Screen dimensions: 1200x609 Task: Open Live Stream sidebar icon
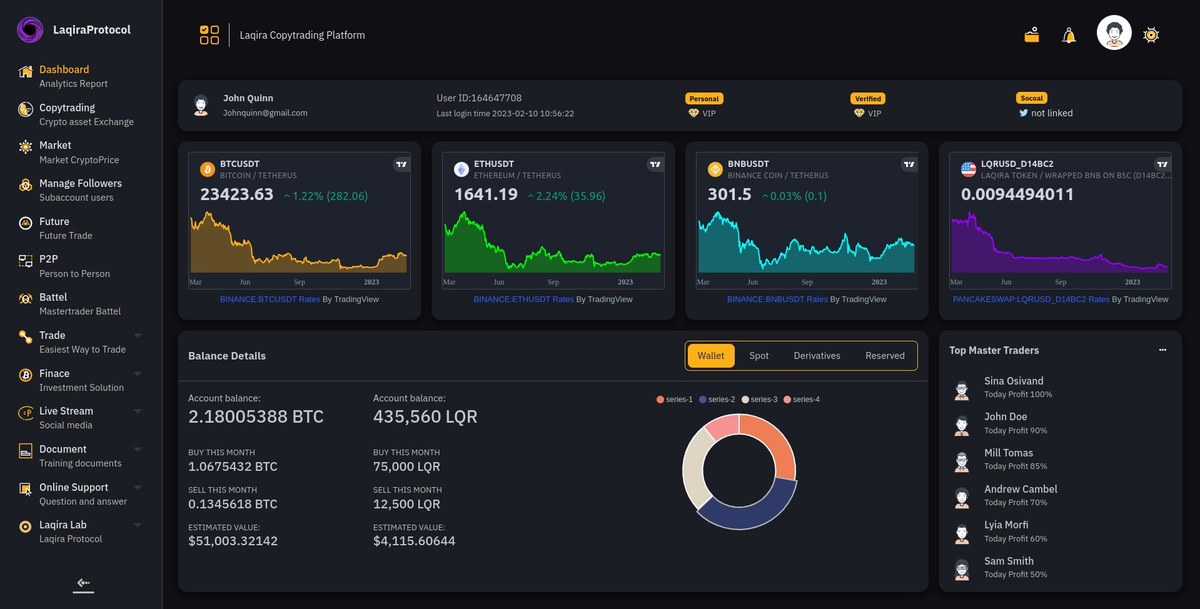[x=25, y=414]
